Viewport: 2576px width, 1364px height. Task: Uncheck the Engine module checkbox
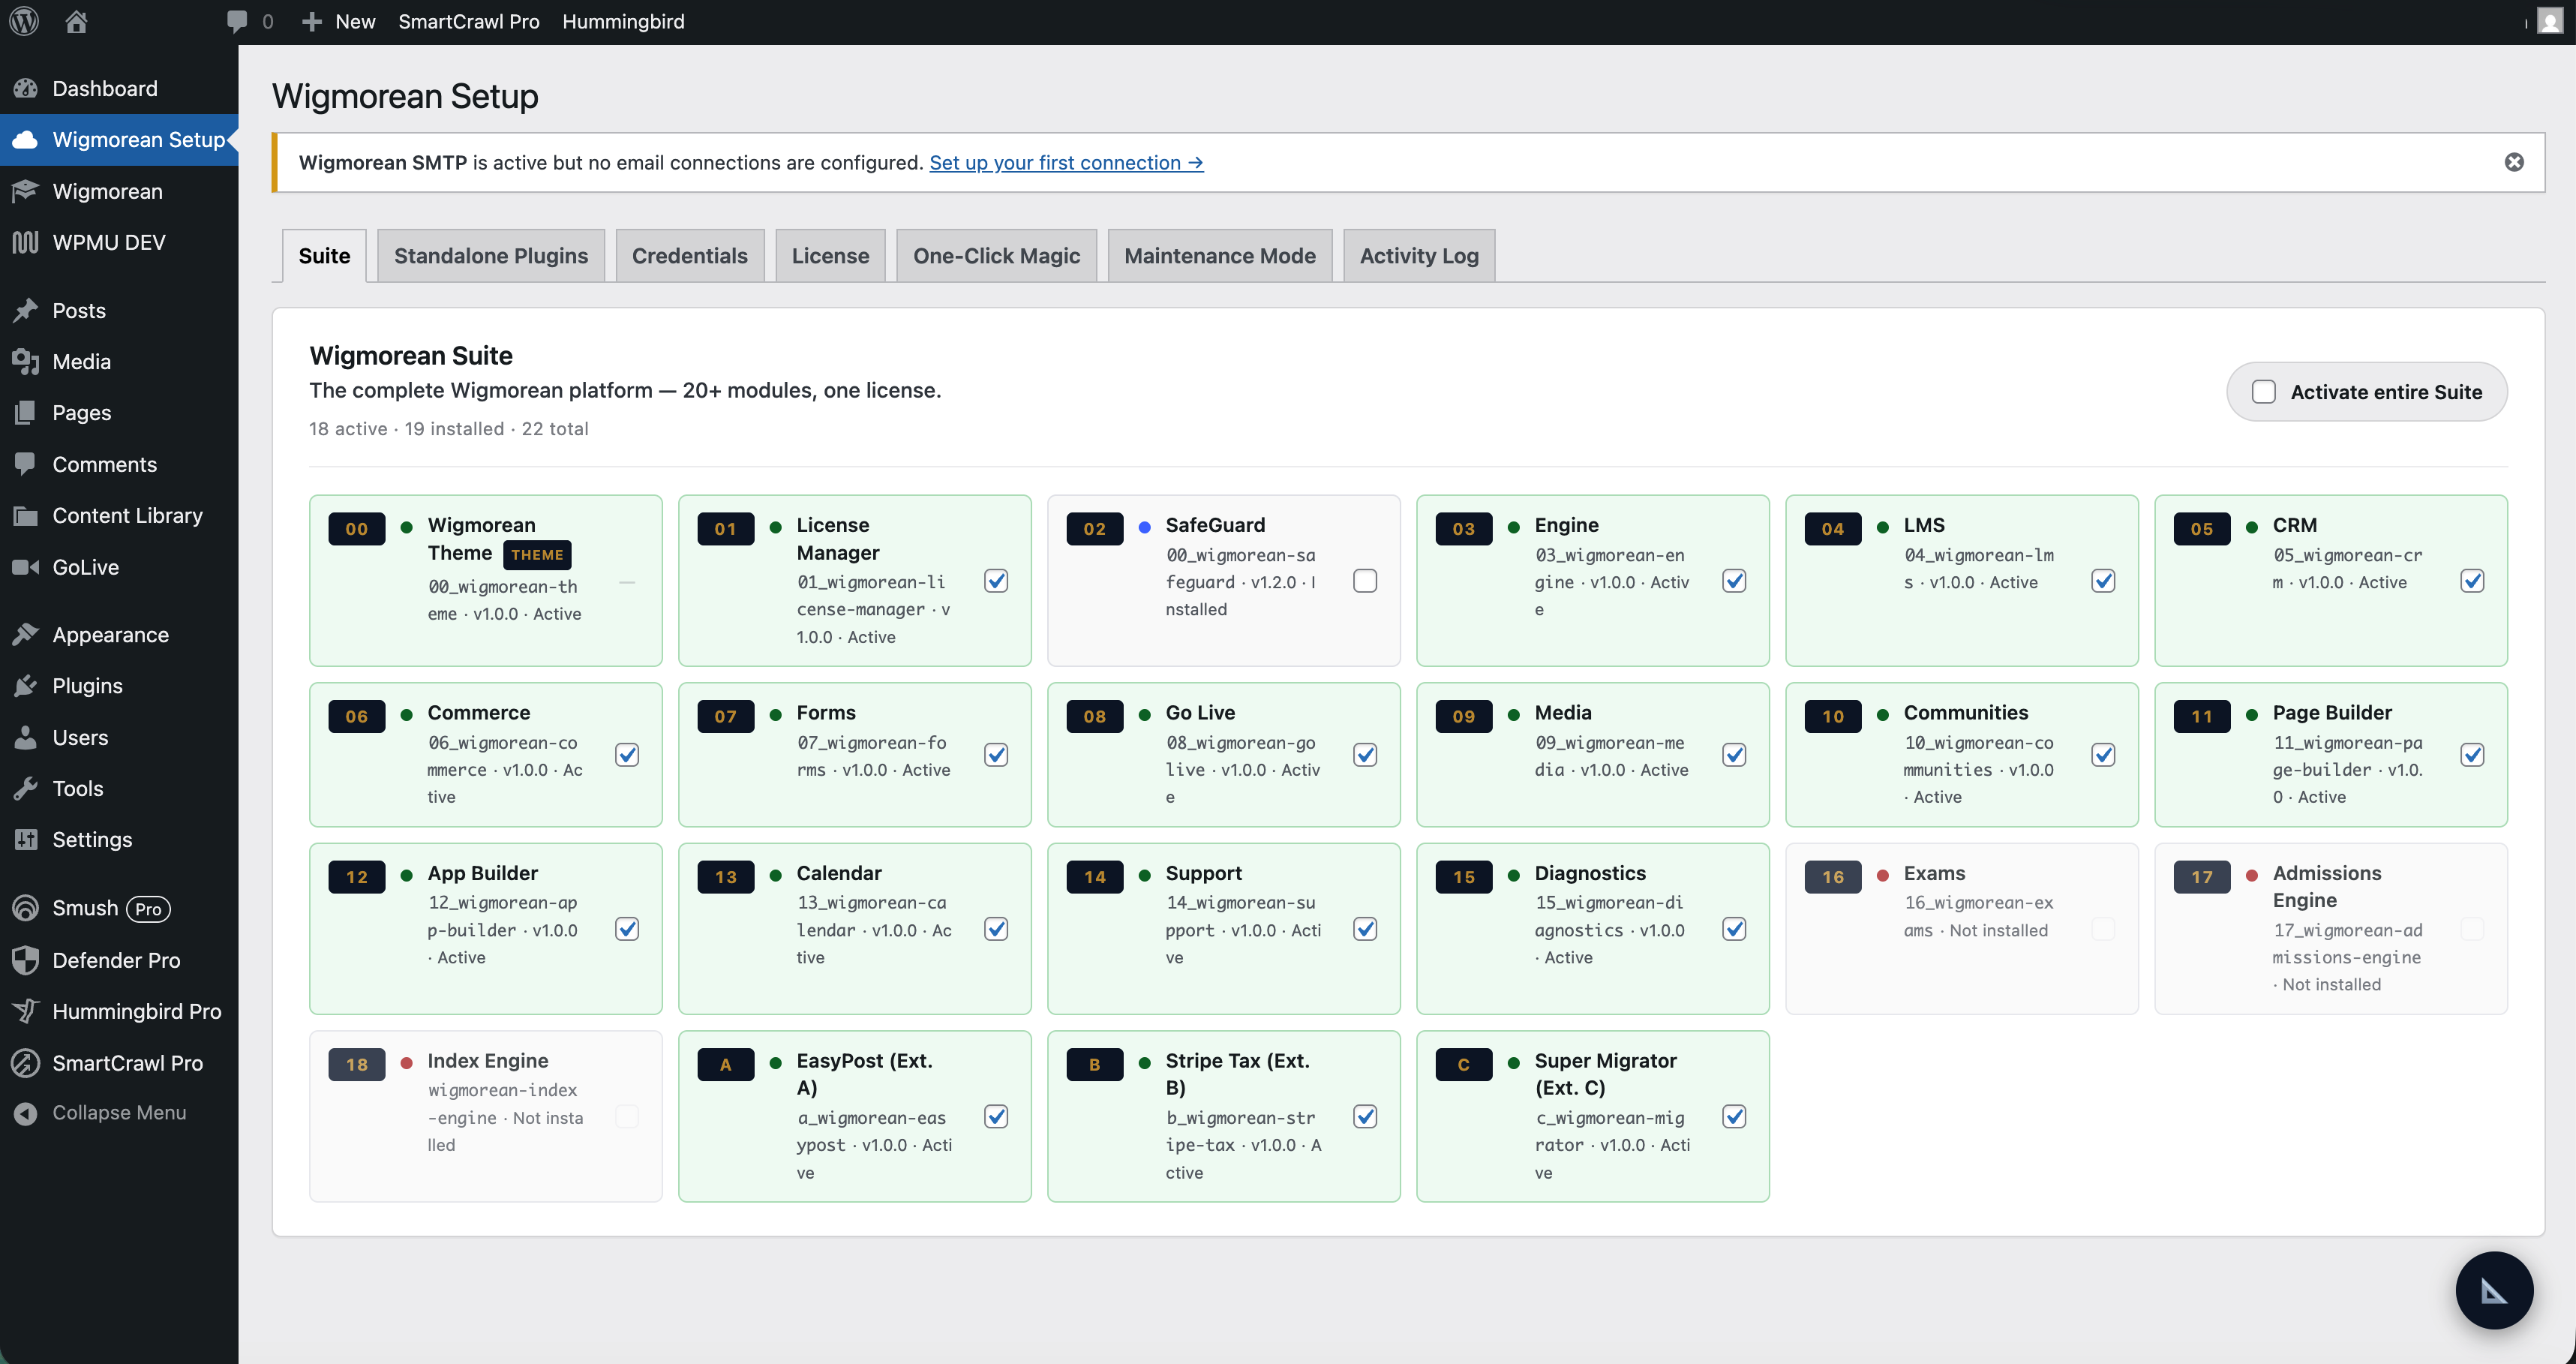tap(1734, 581)
